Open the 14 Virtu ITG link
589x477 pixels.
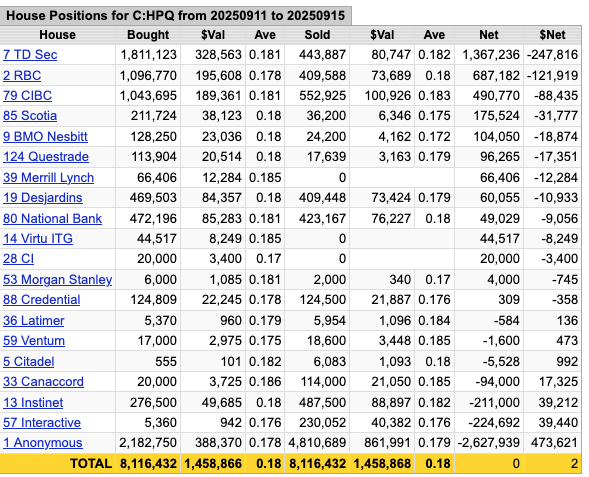pyautogui.click(x=38, y=238)
